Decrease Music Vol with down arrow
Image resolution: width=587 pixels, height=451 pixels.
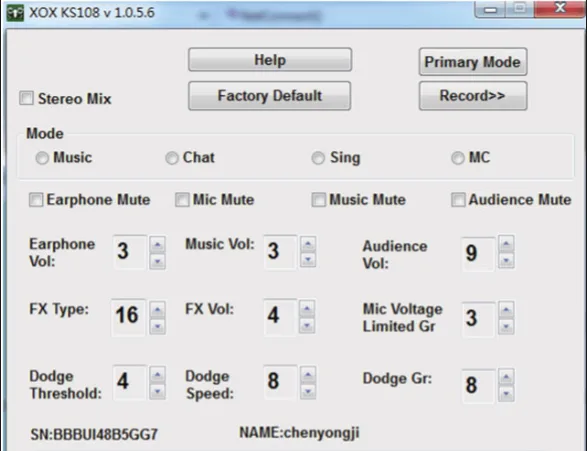[308, 260]
